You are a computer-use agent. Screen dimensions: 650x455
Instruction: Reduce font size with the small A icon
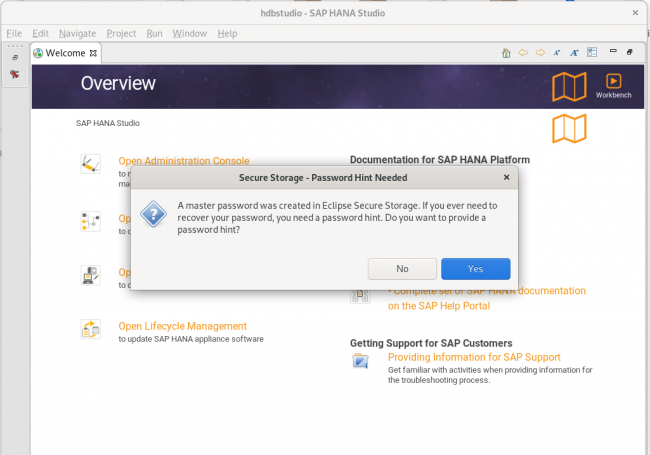point(557,53)
